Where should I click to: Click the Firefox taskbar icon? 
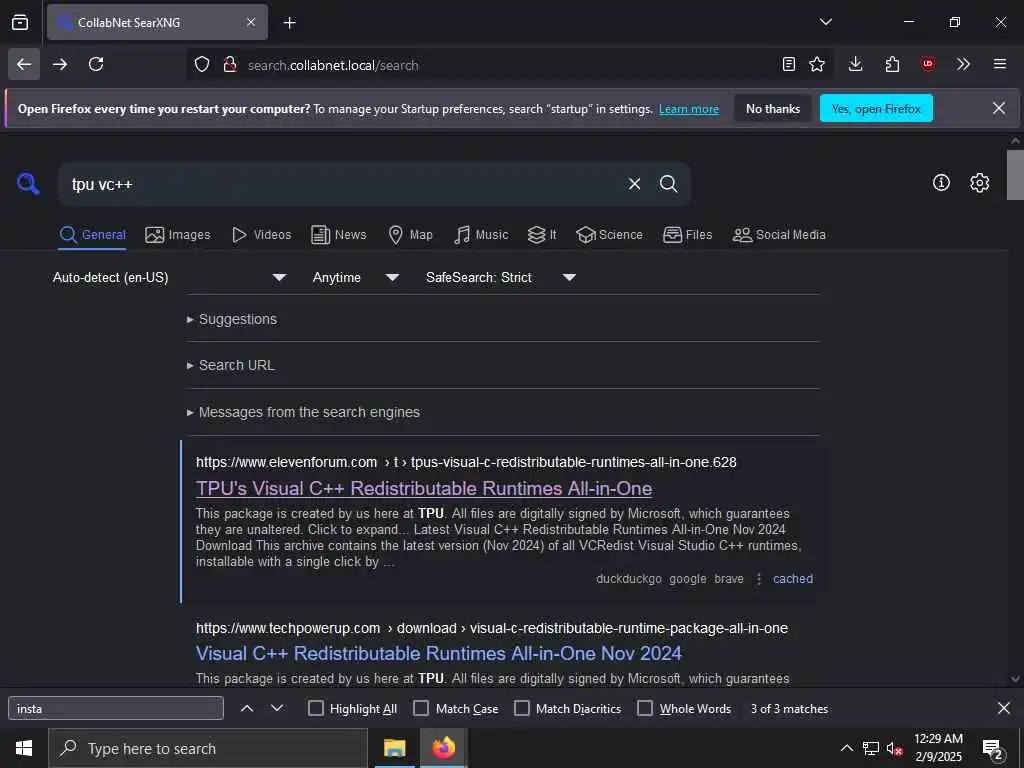coord(443,748)
